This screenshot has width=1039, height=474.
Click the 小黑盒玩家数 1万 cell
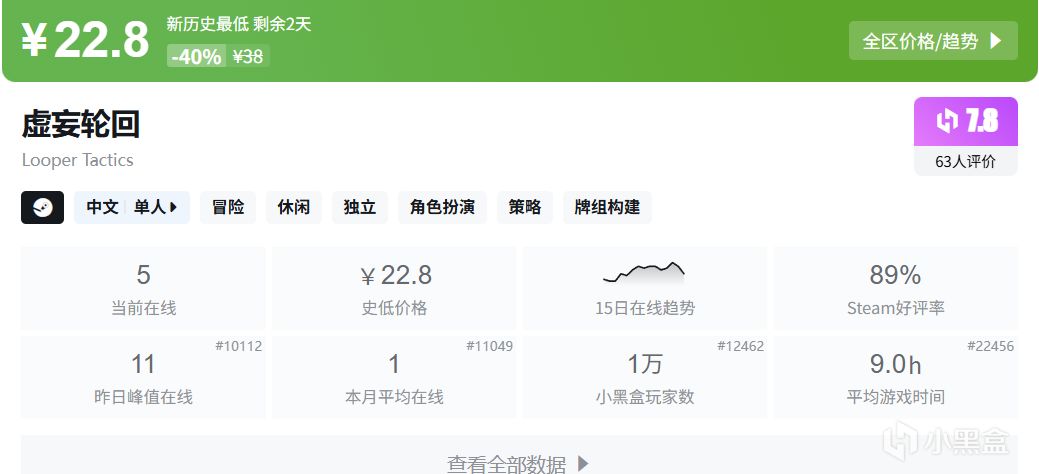[x=644, y=377]
